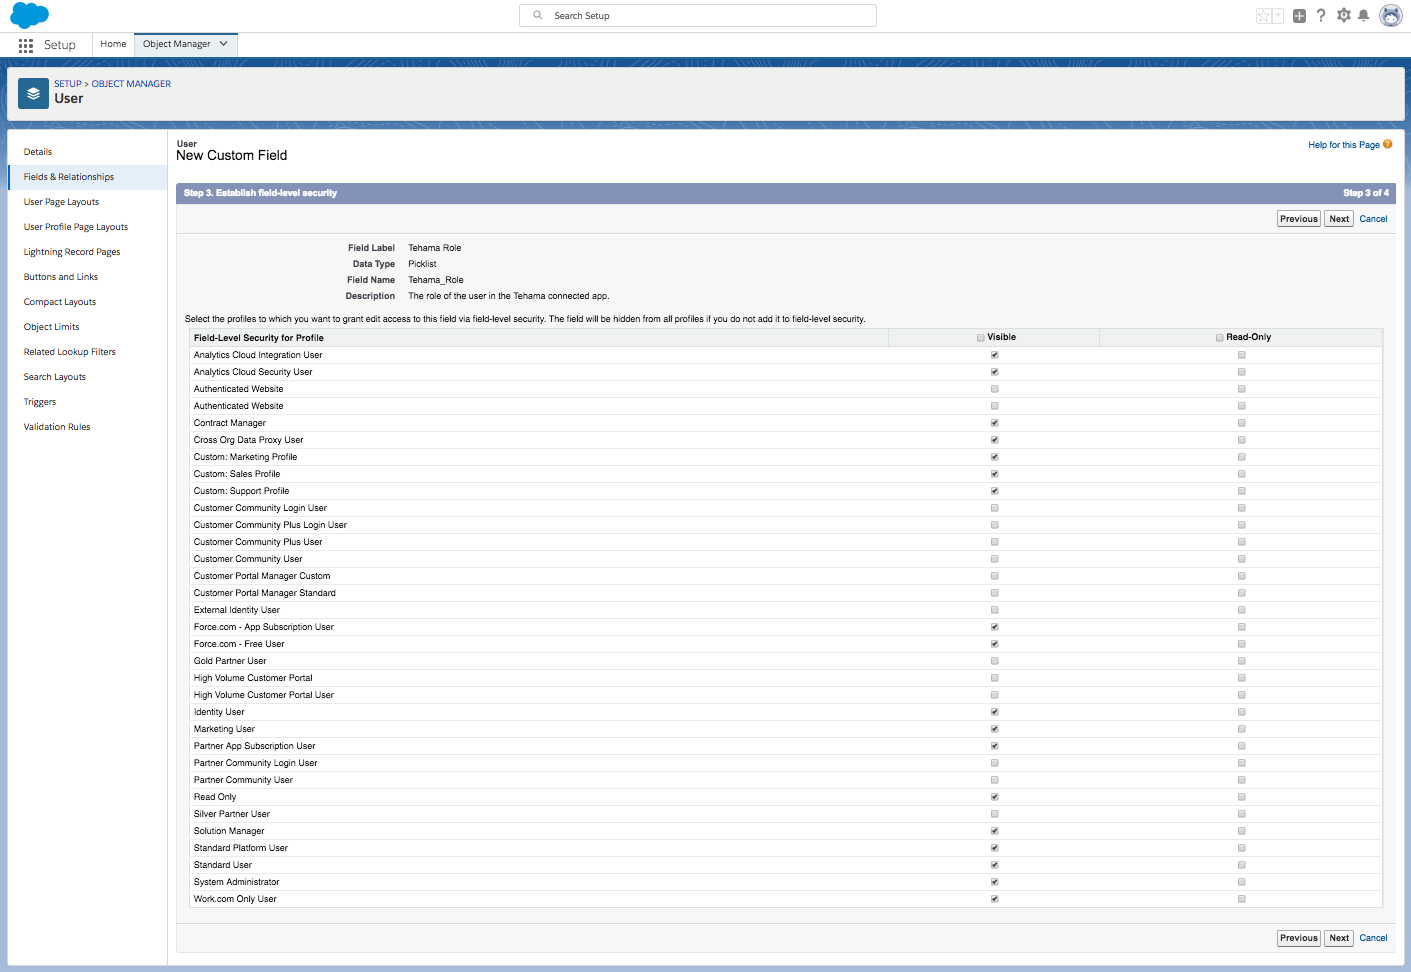Switch to the Home tab
The height and width of the screenshot is (972, 1411).
[113, 44]
